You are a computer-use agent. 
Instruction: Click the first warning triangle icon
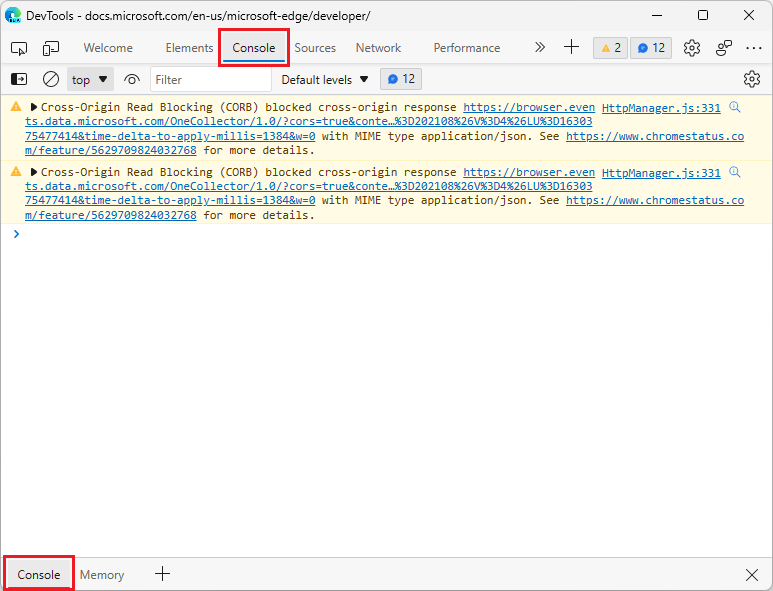pyautogui.click(x=16, y=106)
